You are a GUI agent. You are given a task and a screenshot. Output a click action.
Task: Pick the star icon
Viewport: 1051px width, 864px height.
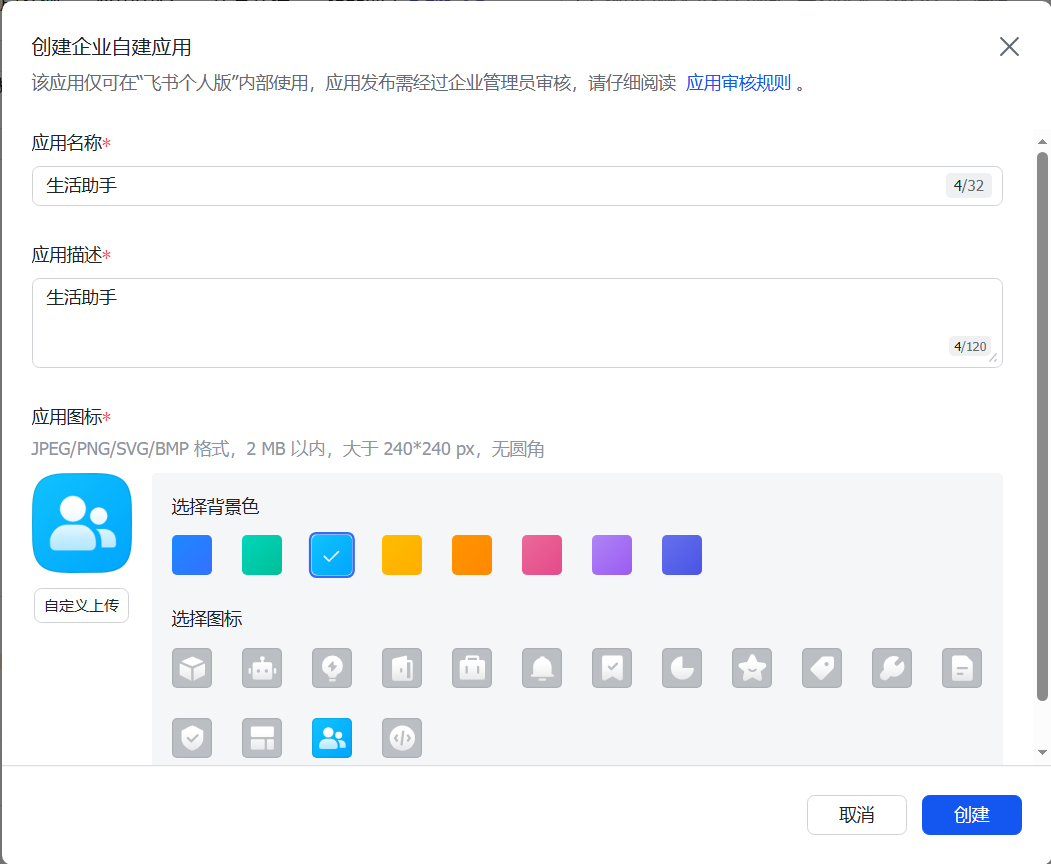tap(752, 668)
